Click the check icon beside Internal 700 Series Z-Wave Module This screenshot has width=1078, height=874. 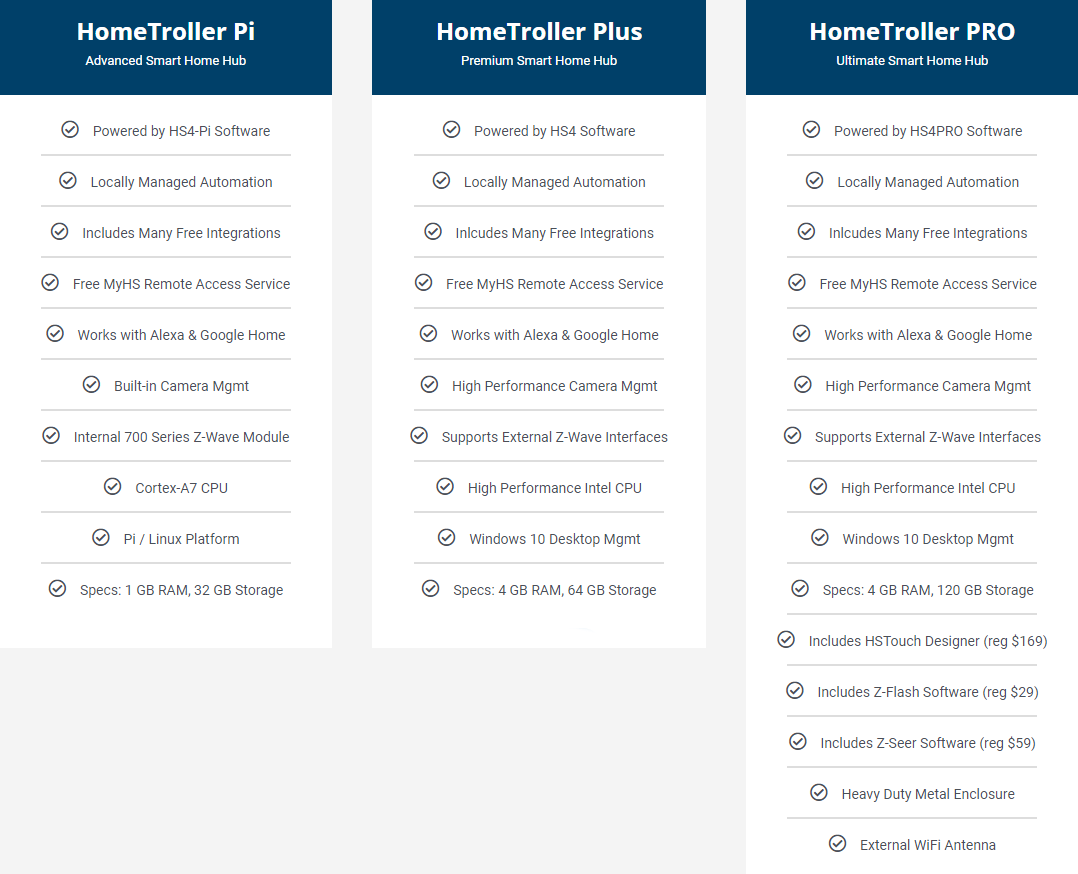coord(51,435)
